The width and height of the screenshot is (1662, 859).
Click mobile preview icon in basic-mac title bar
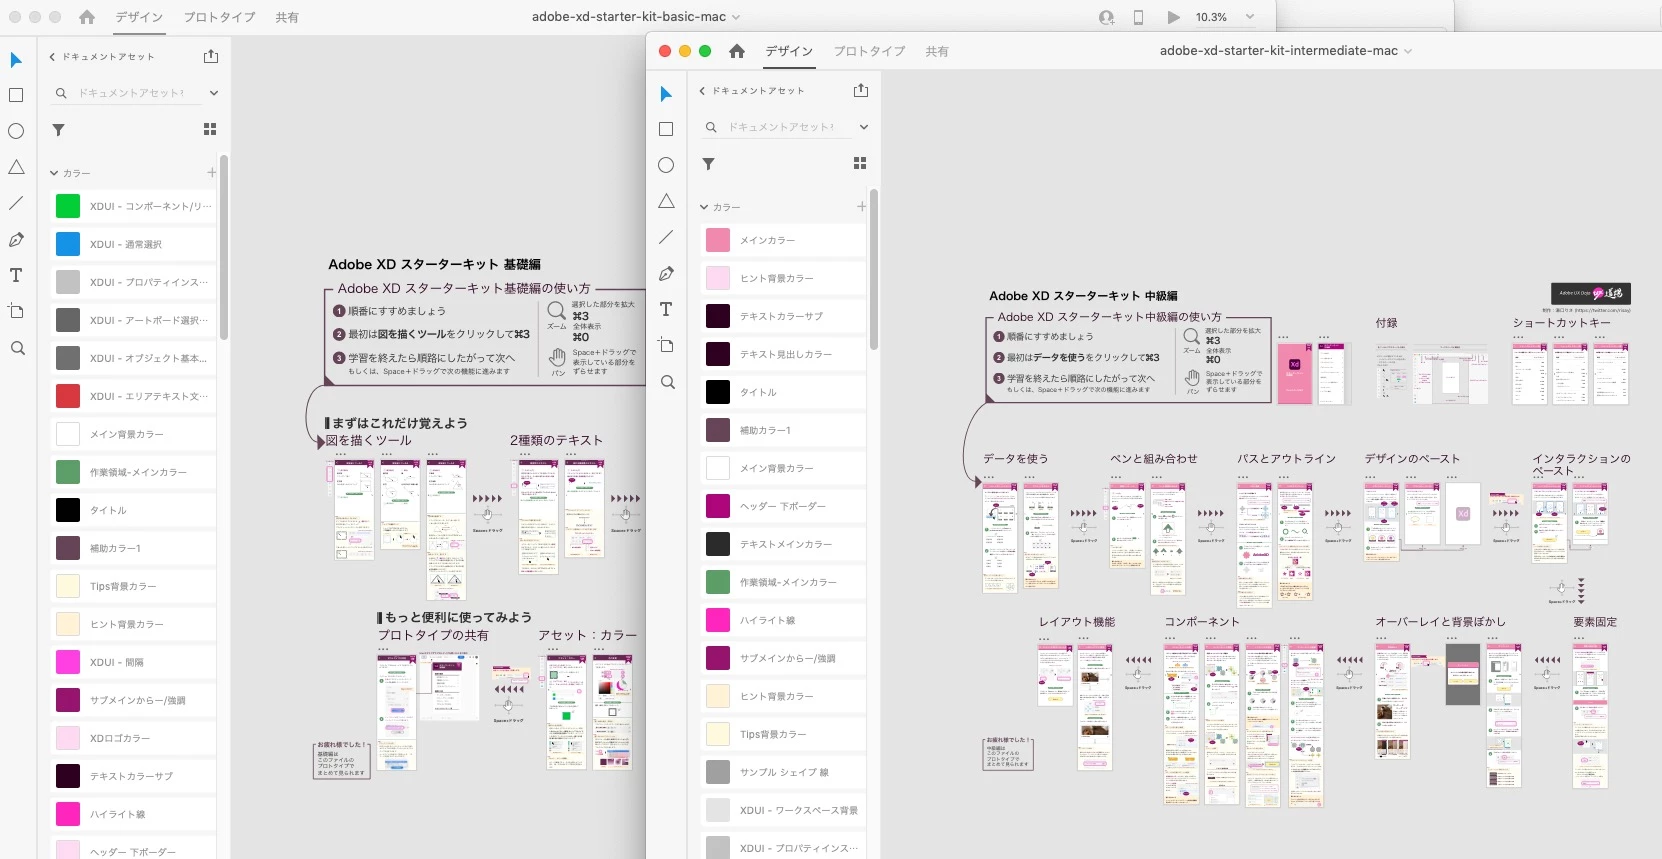click(x=1138, y=17)
